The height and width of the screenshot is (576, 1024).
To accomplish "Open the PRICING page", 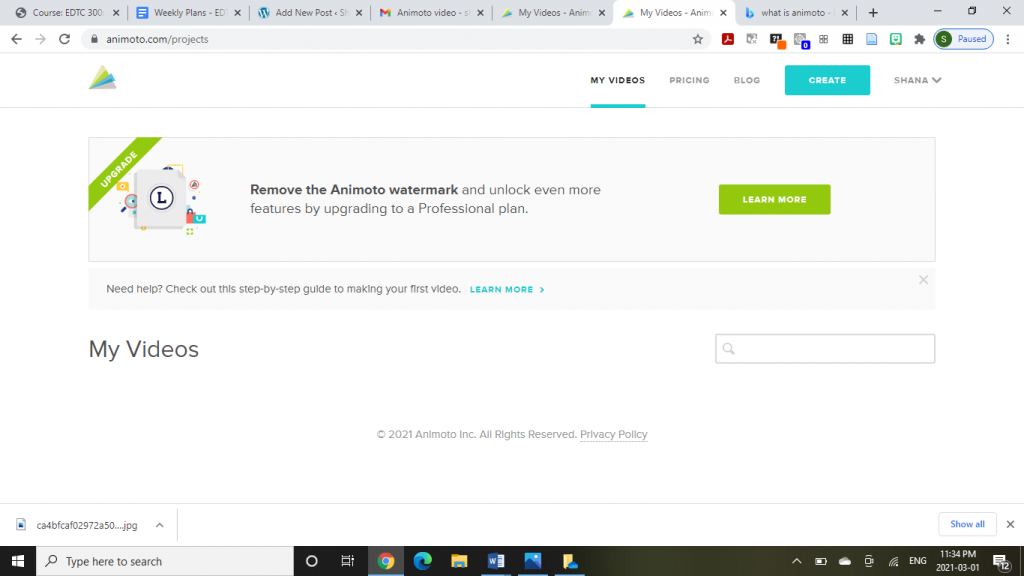I will pyautogui.click(x=689, y=80).
